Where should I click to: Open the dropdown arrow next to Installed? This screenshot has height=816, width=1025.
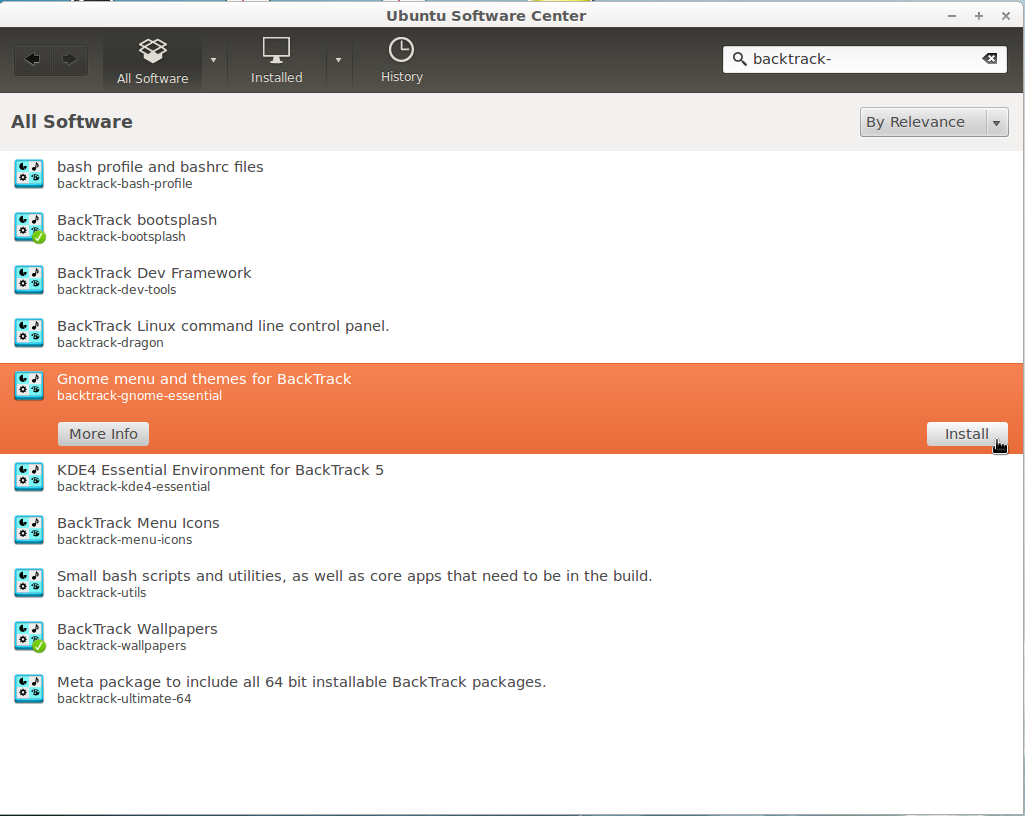coord(339,60)
